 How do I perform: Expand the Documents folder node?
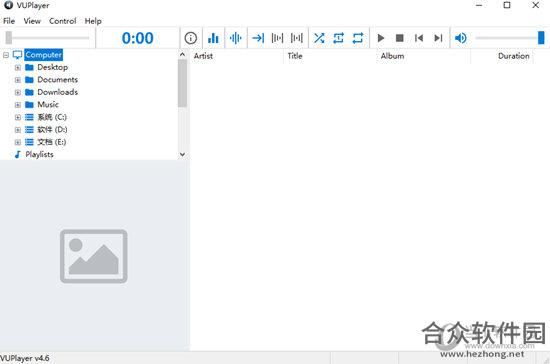[x=18, y=80]
